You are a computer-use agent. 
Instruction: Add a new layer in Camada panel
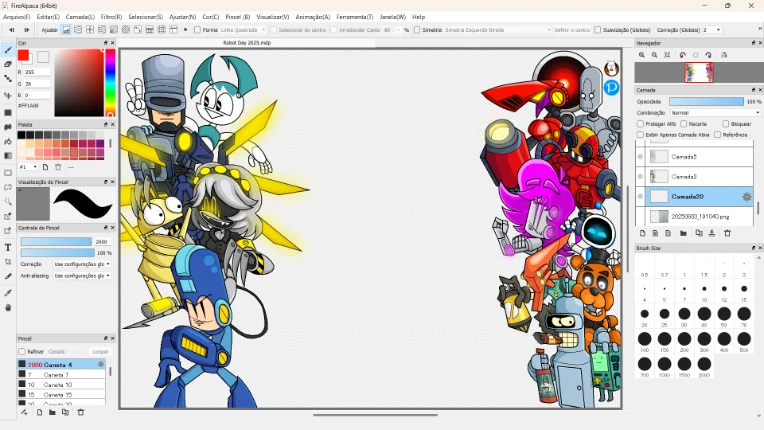coord(642,233)
